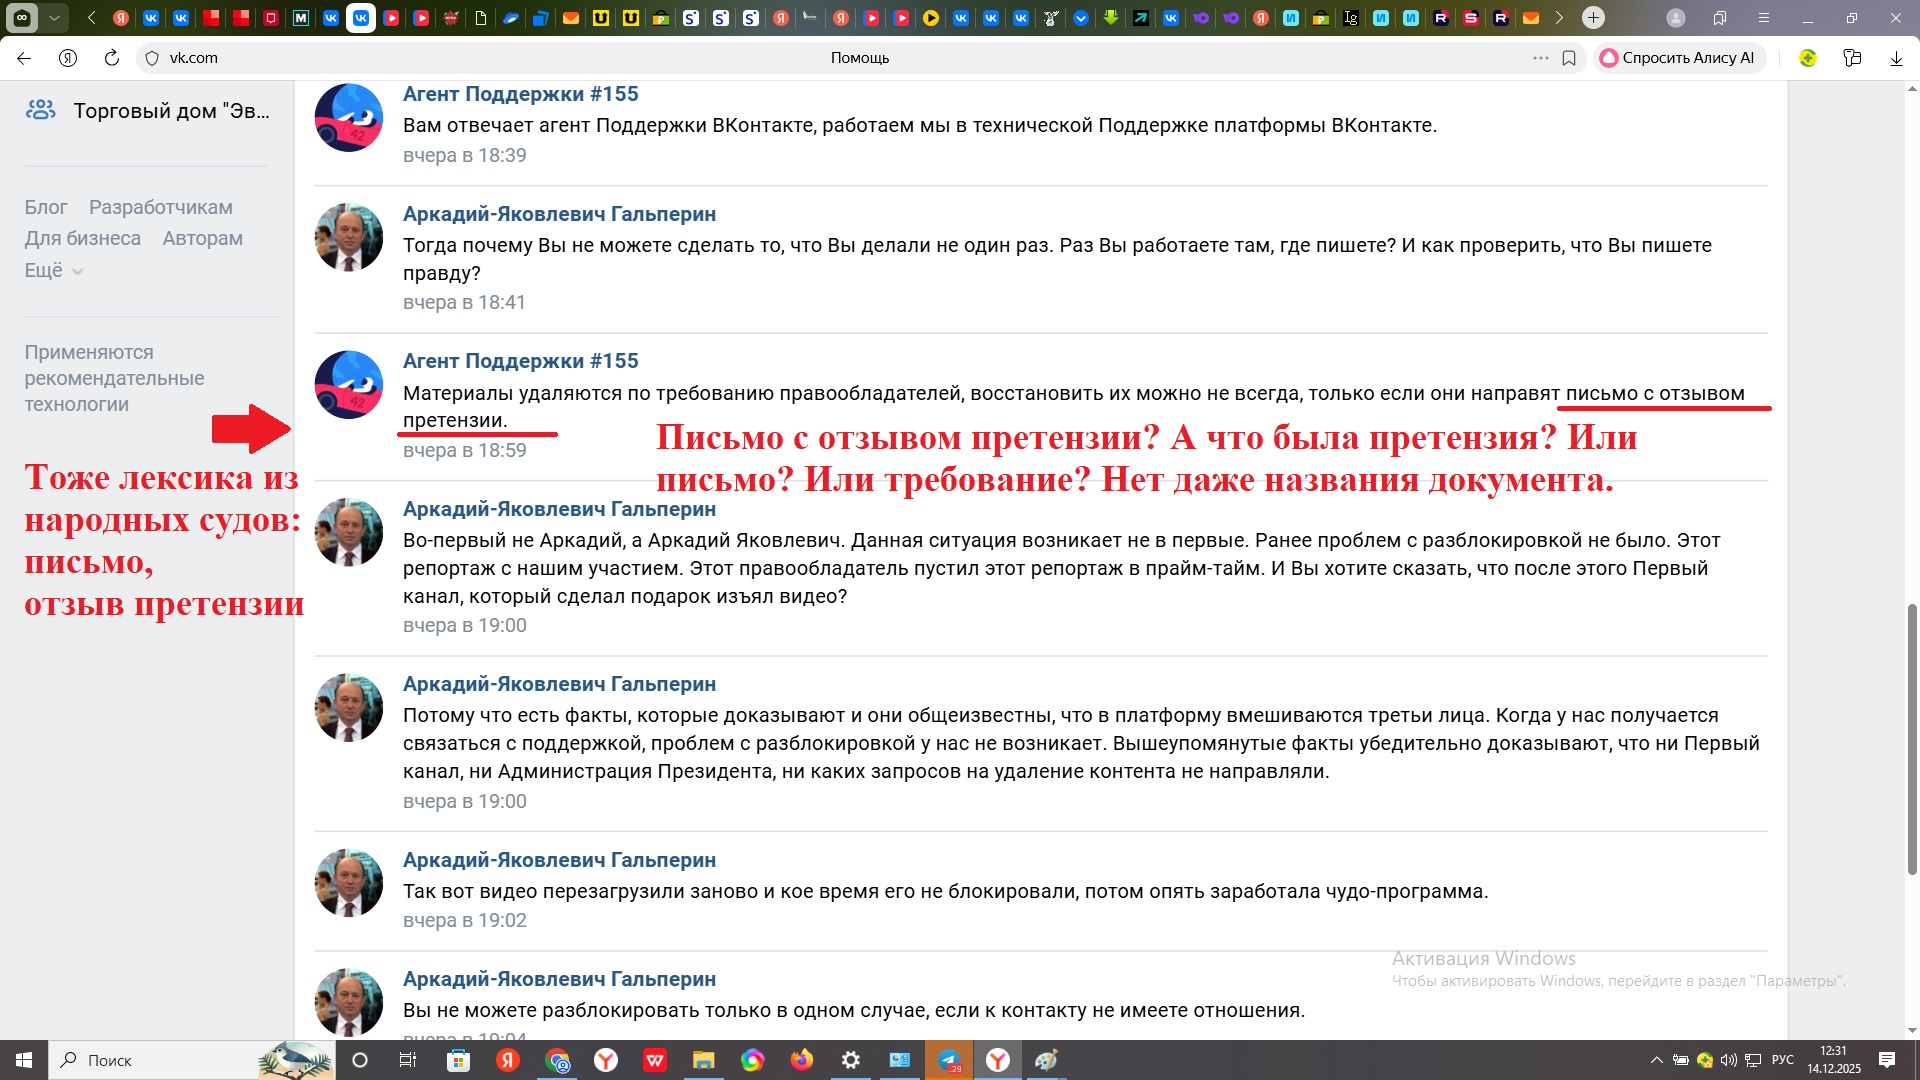Open a new tab with plus button
1920x1080 pixels.
1594,18
